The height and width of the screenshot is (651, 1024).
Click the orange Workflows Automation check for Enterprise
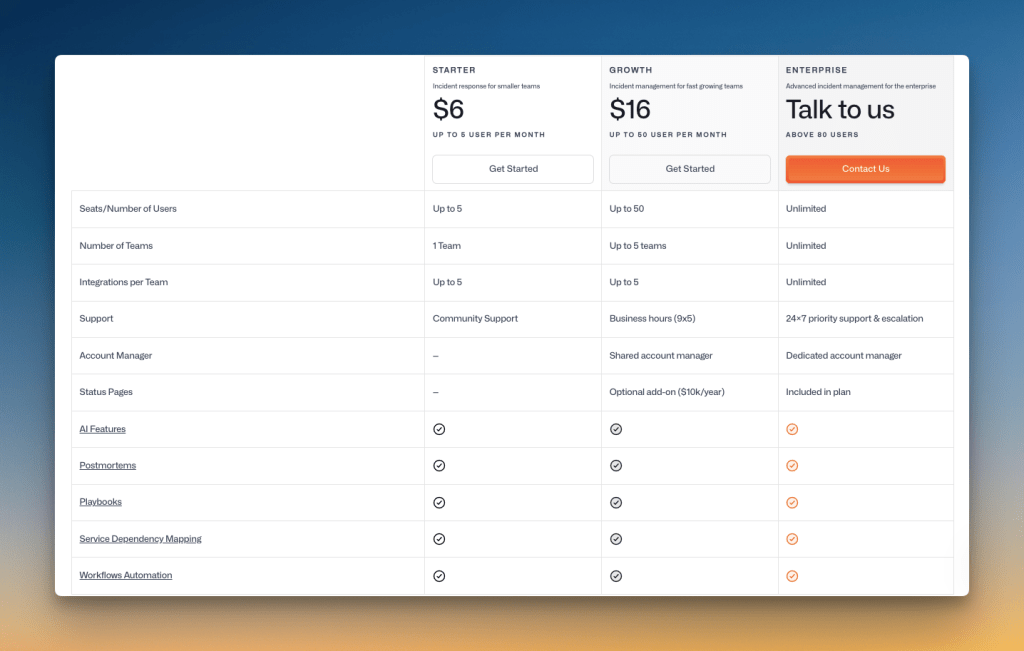pyautogui.click(x=792, y=575)
